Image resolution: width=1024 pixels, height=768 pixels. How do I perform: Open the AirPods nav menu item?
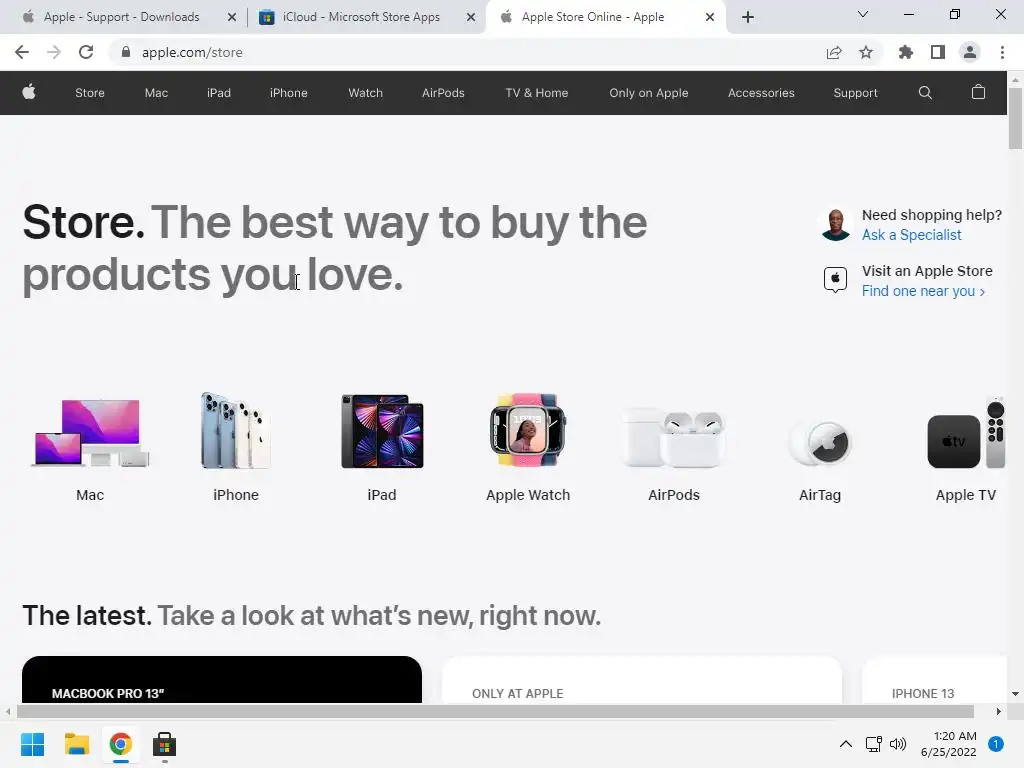pos(443,93)
